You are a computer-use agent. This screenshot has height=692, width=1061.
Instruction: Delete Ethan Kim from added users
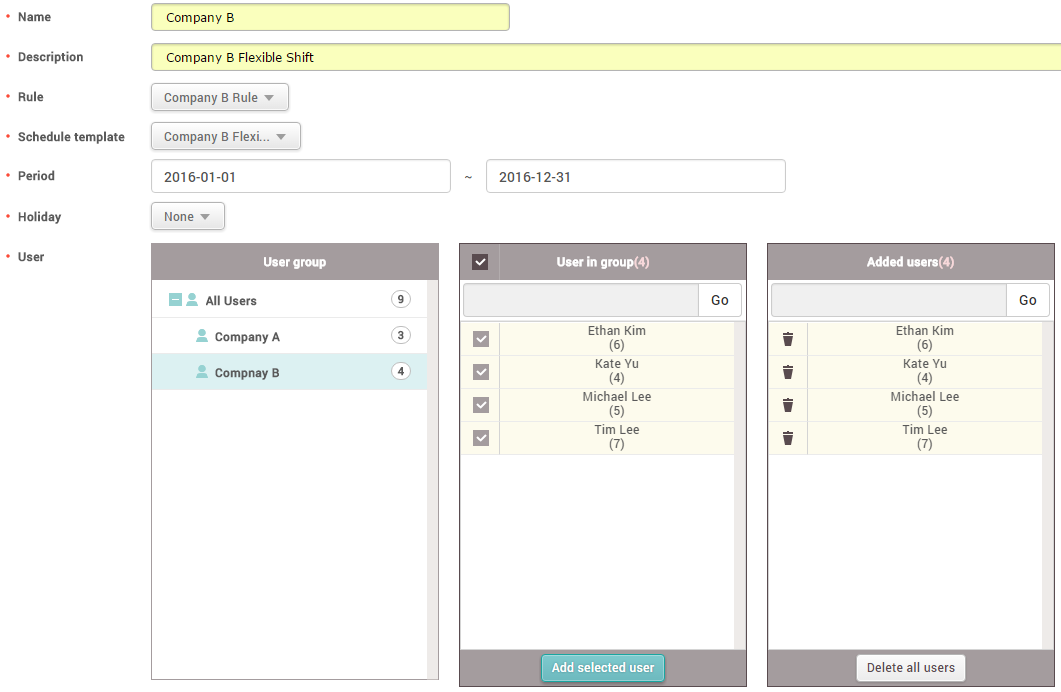[x=788, y=339]
